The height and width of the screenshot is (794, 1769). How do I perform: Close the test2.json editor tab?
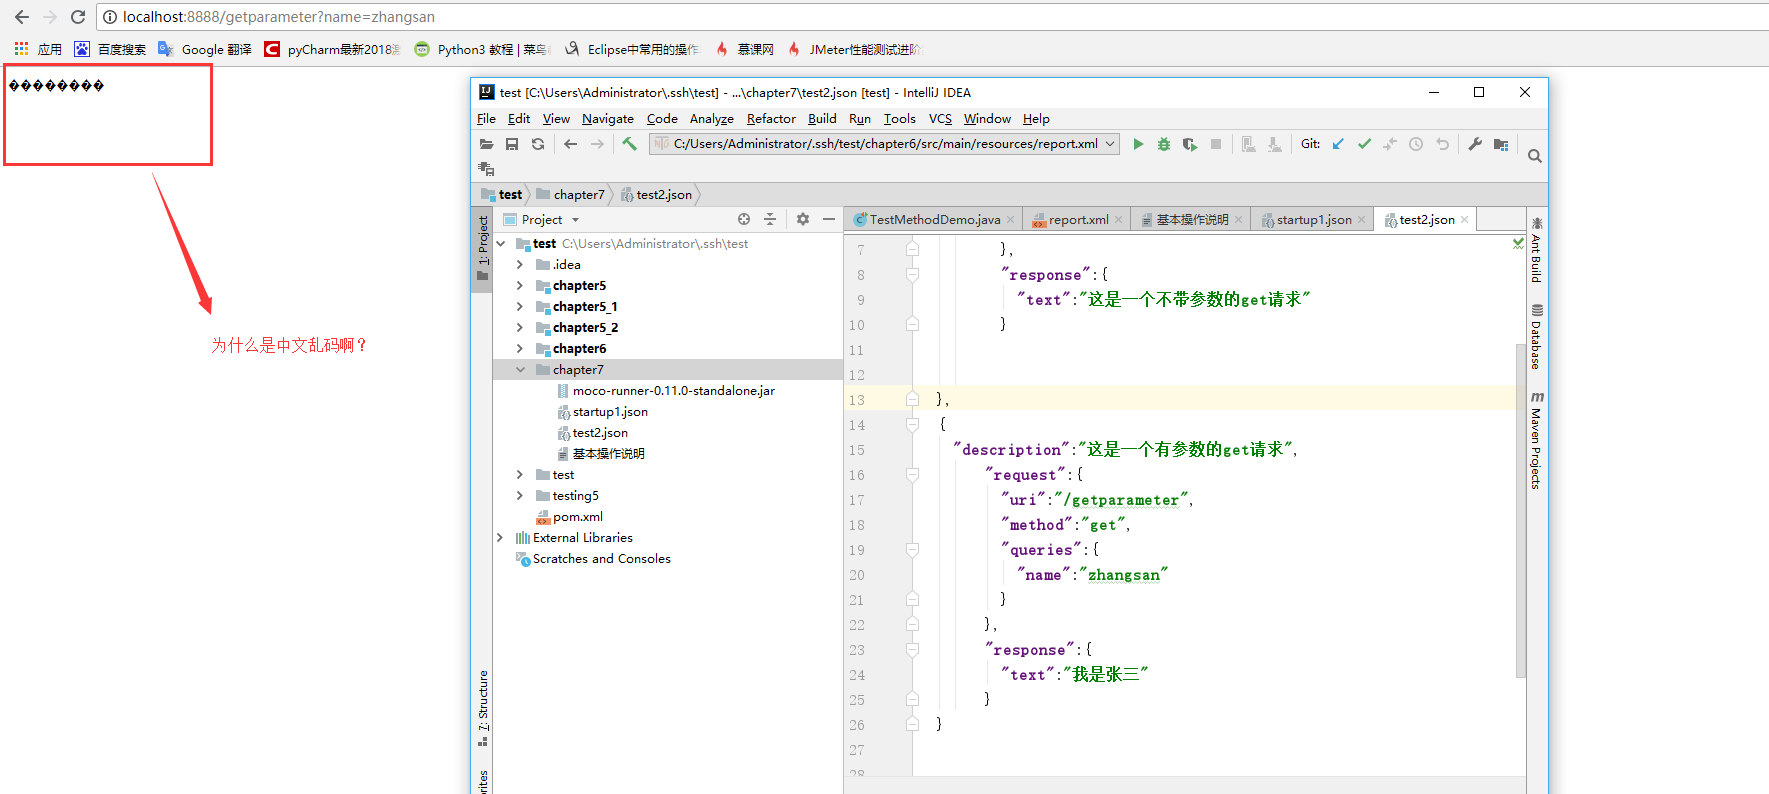[x=1465, y=220]
